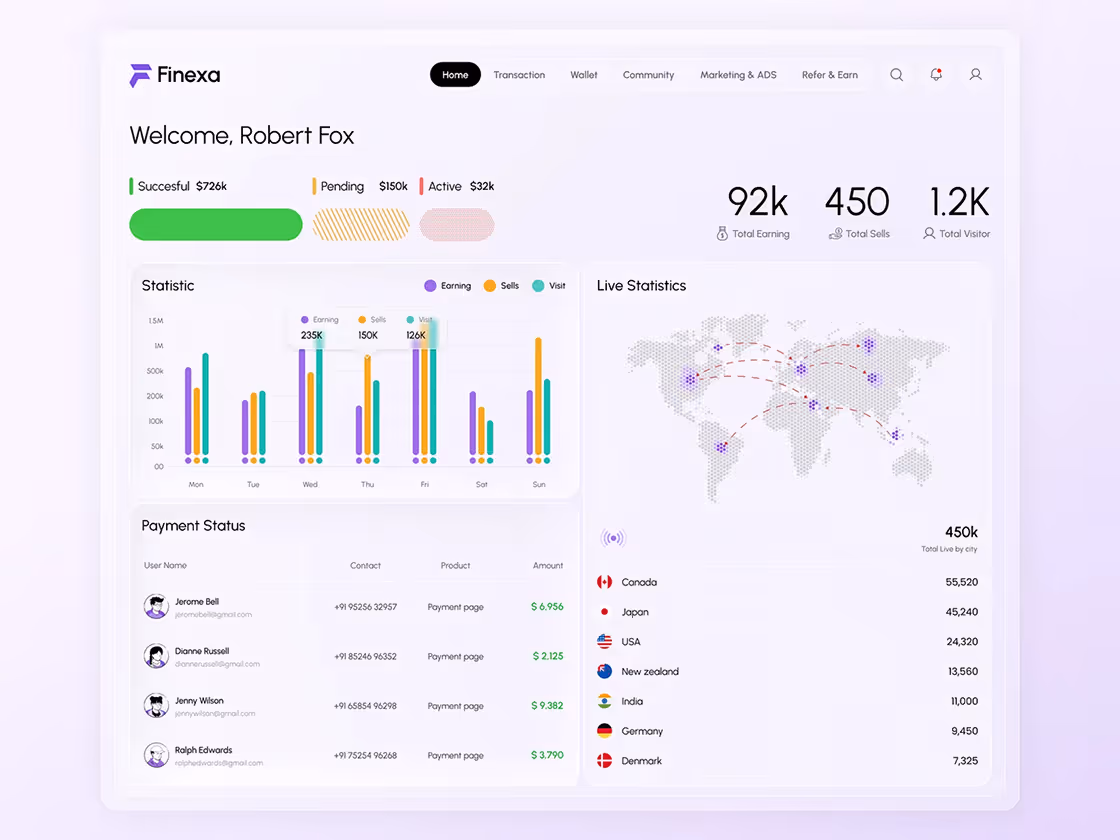This screenshot has height=840, width=1120.
Task: Click the green Successful progress bar
Action: click(x=216, y=225)
